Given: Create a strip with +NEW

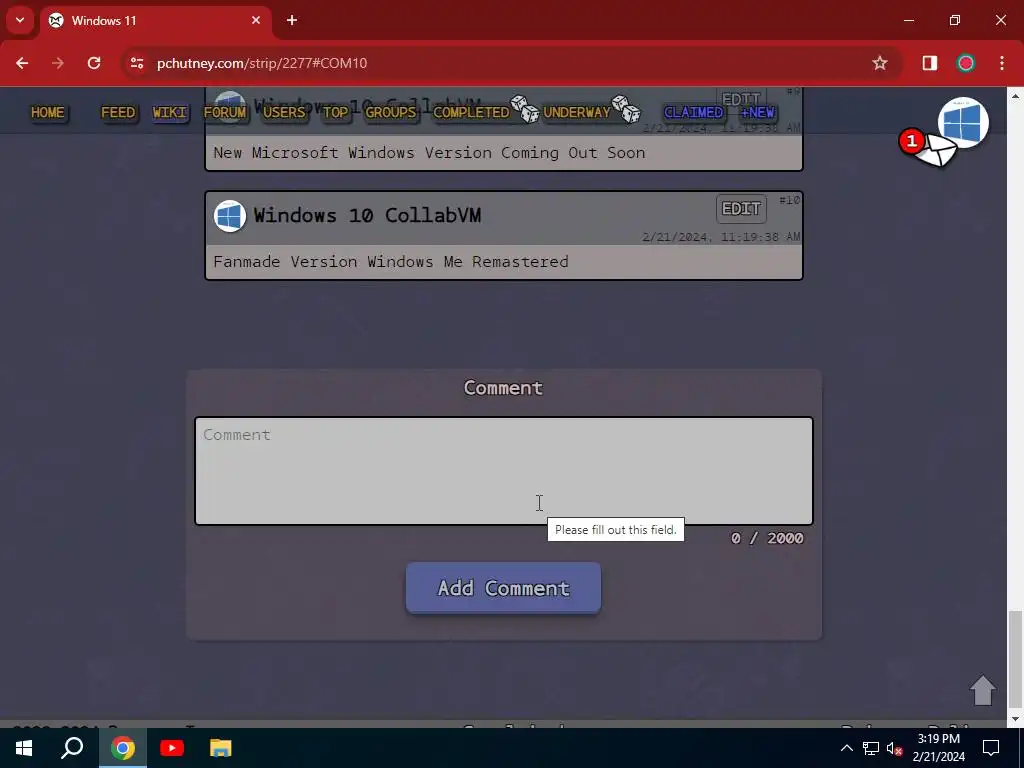Looking at the screenshot, I should click(758, 112).
